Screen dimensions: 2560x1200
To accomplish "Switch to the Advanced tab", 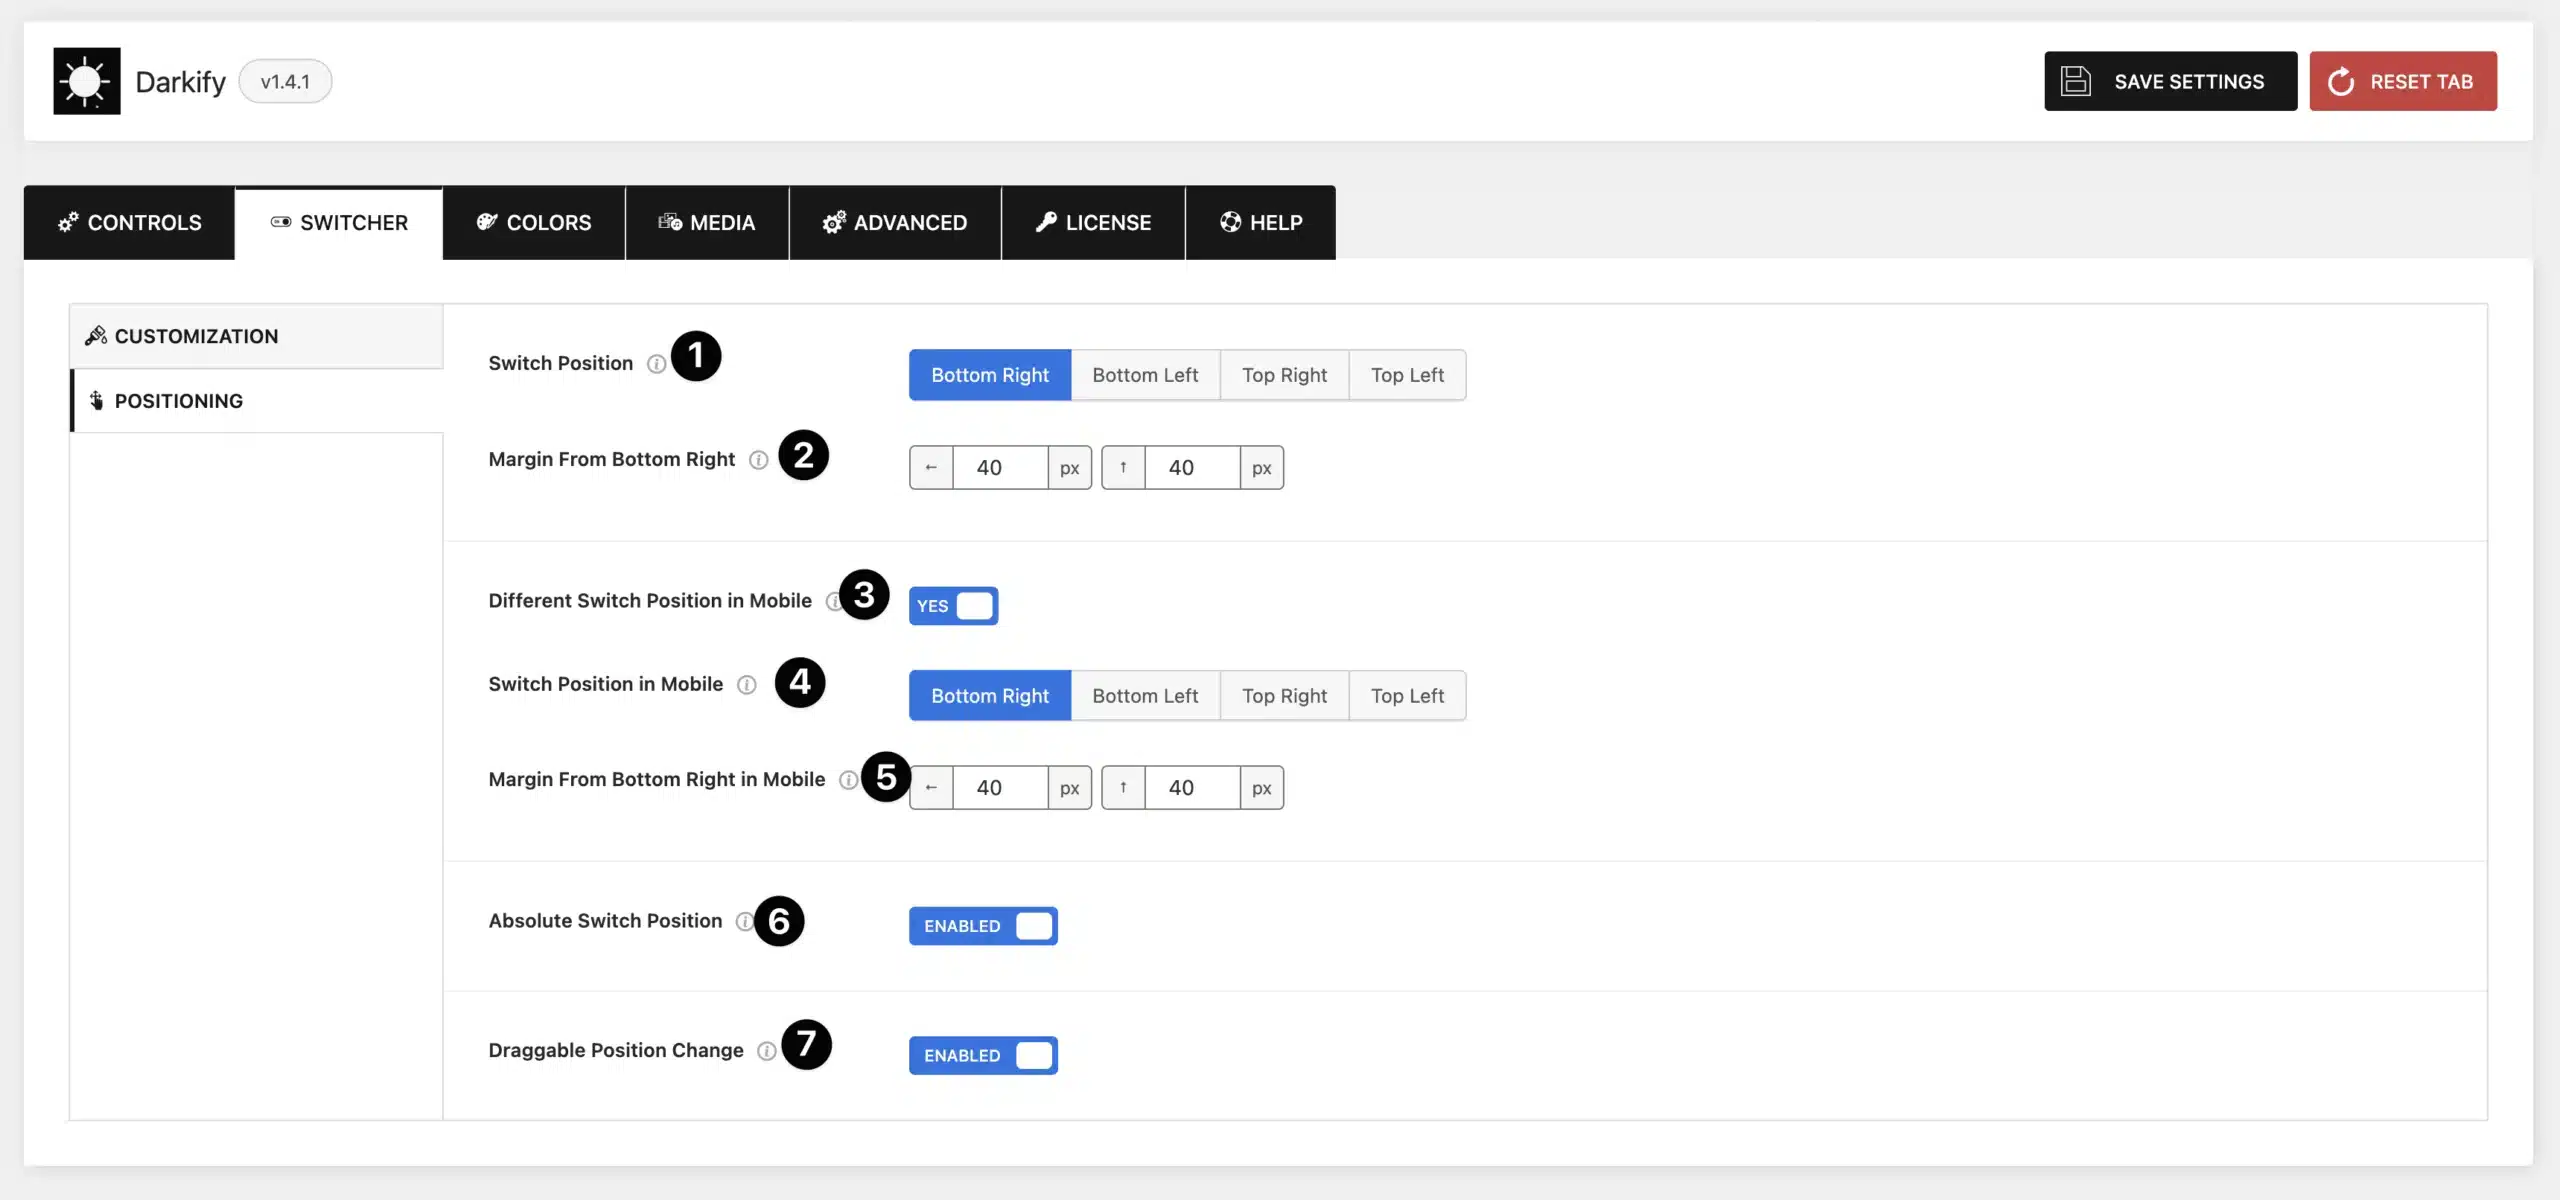I will tap(895, 223).
